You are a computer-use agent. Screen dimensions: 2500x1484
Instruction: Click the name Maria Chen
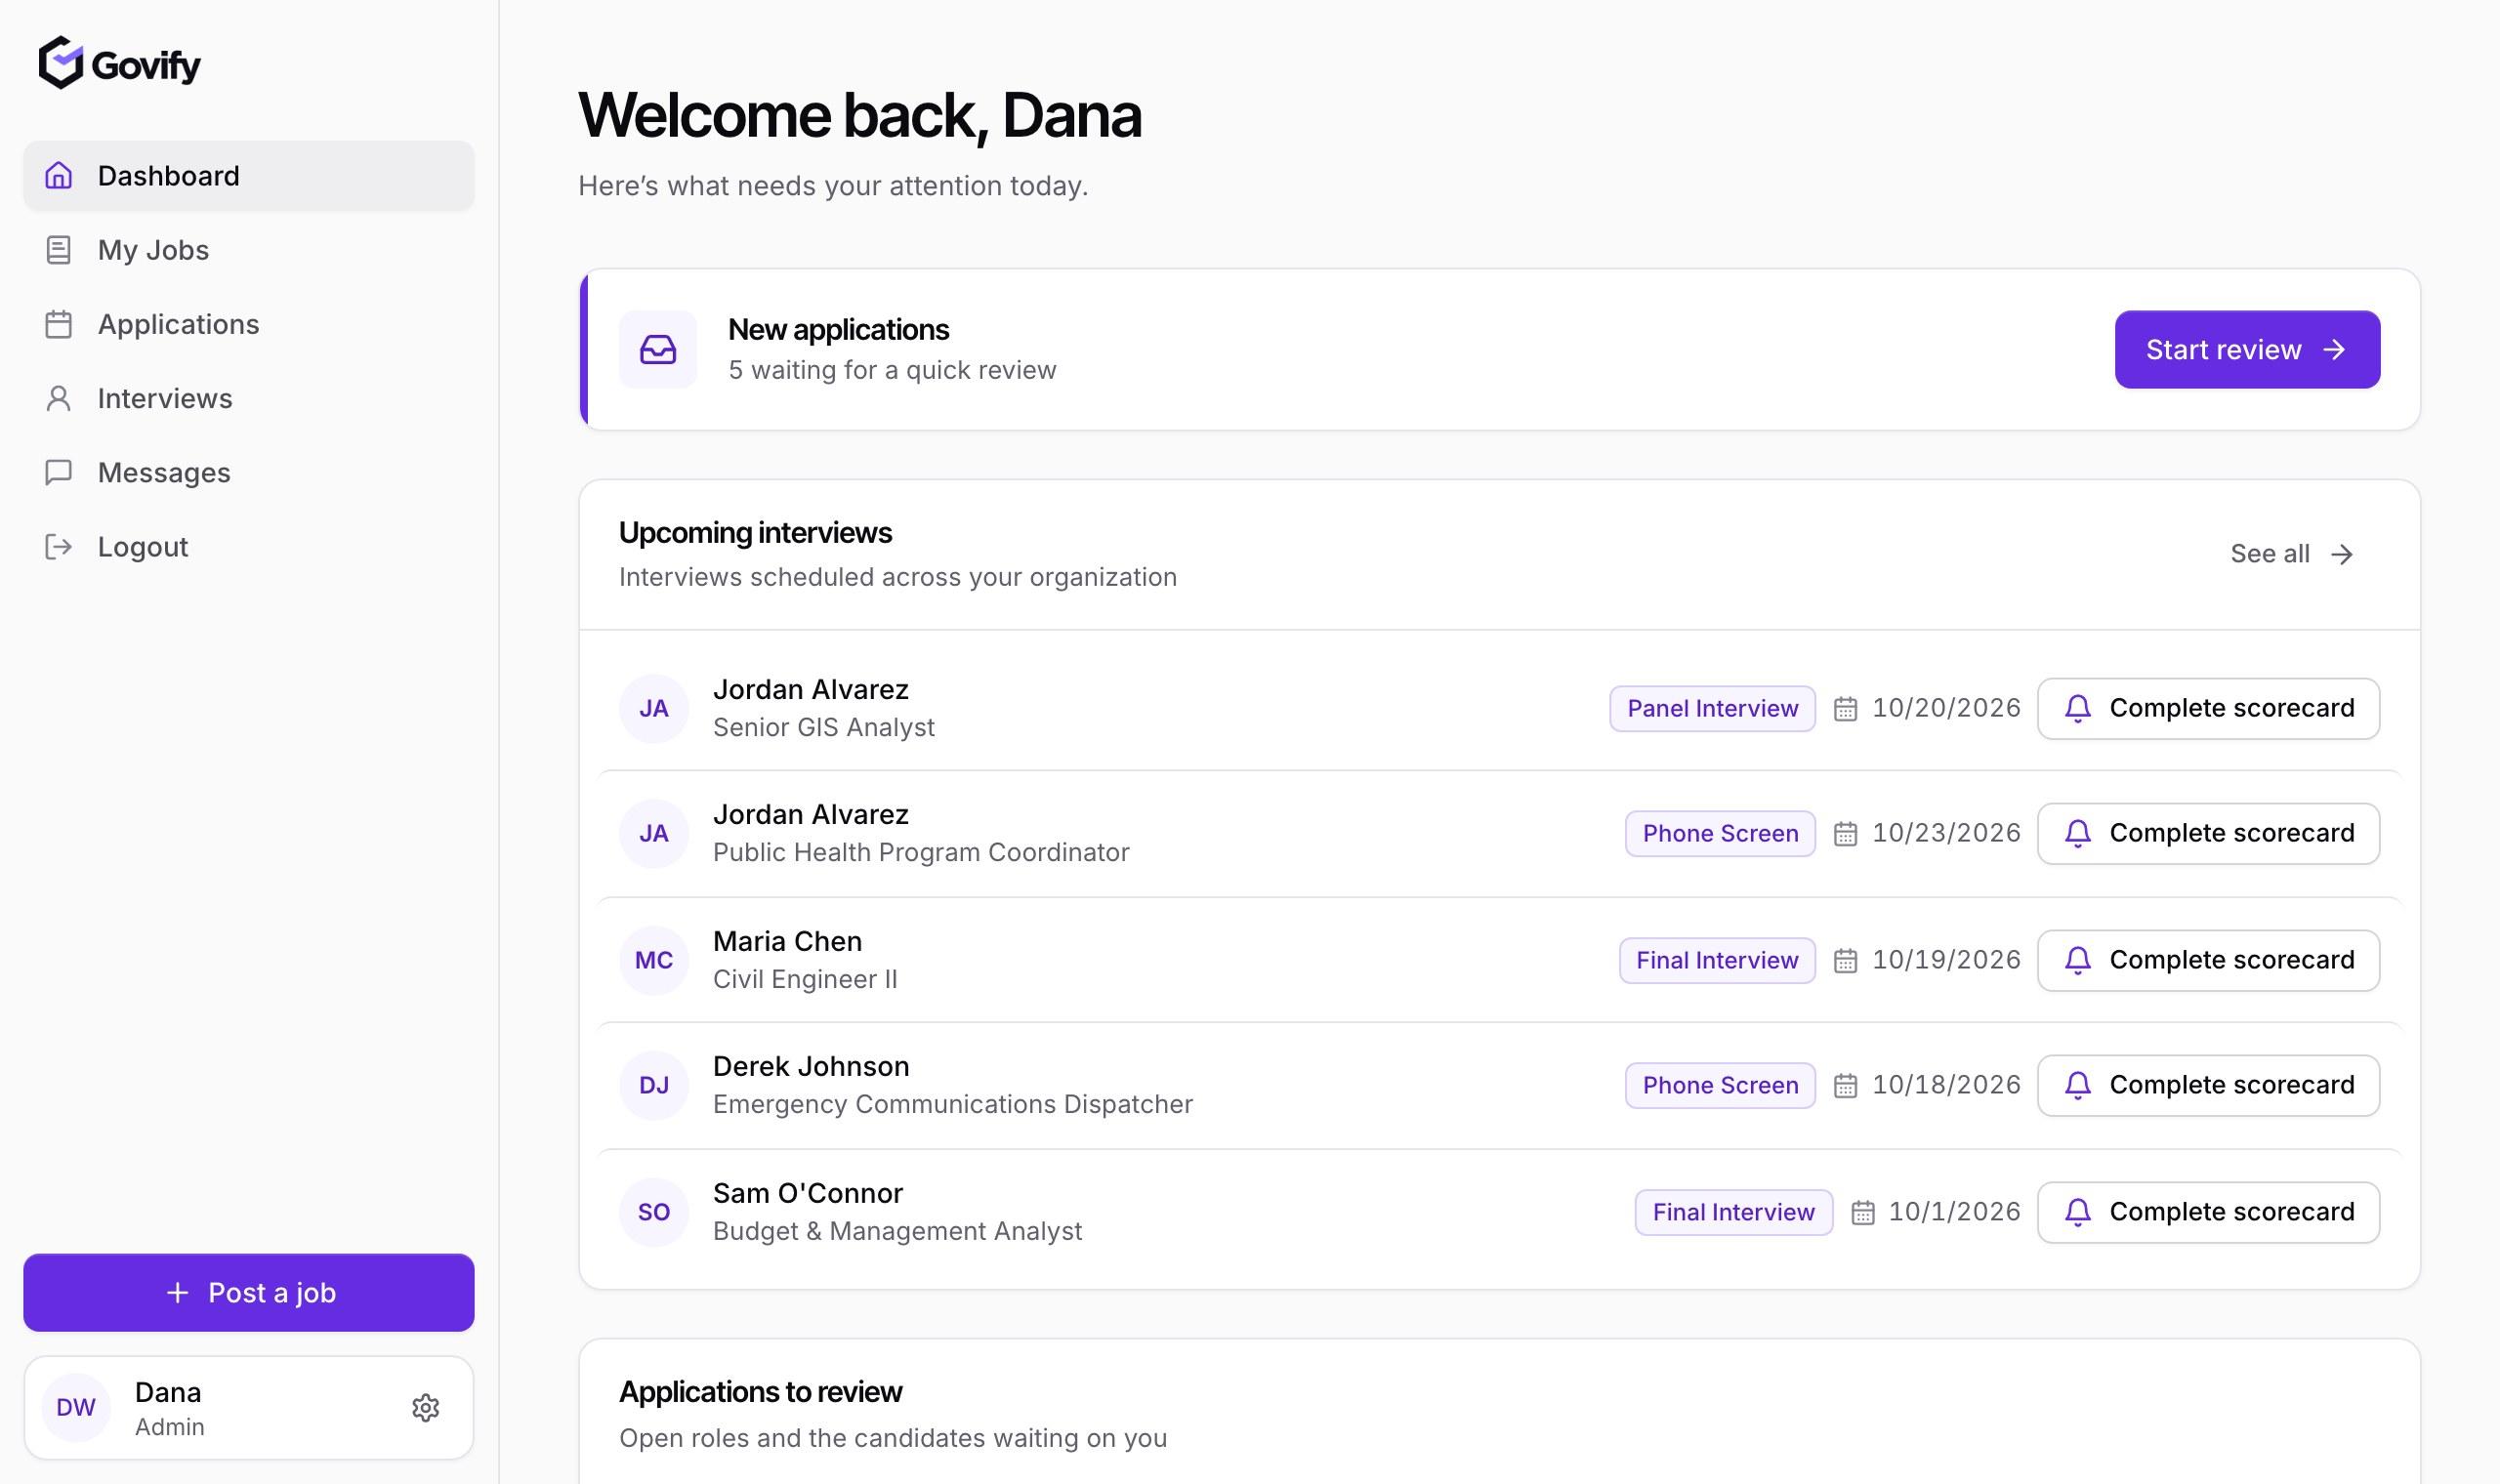[787, 941]
